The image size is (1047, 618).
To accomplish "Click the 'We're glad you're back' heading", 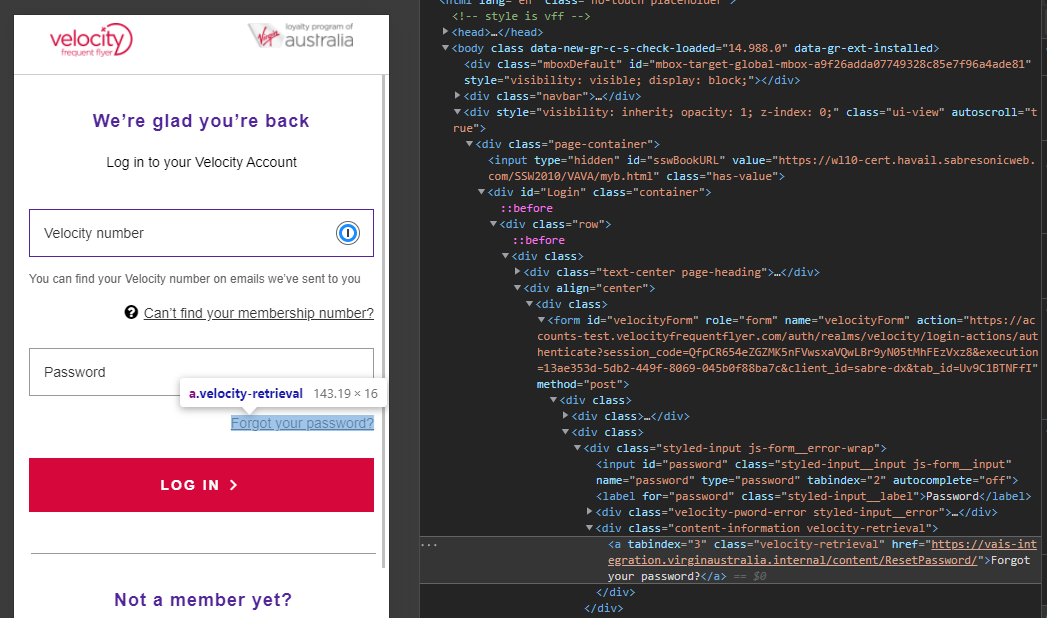I will (x=201, y=121).
